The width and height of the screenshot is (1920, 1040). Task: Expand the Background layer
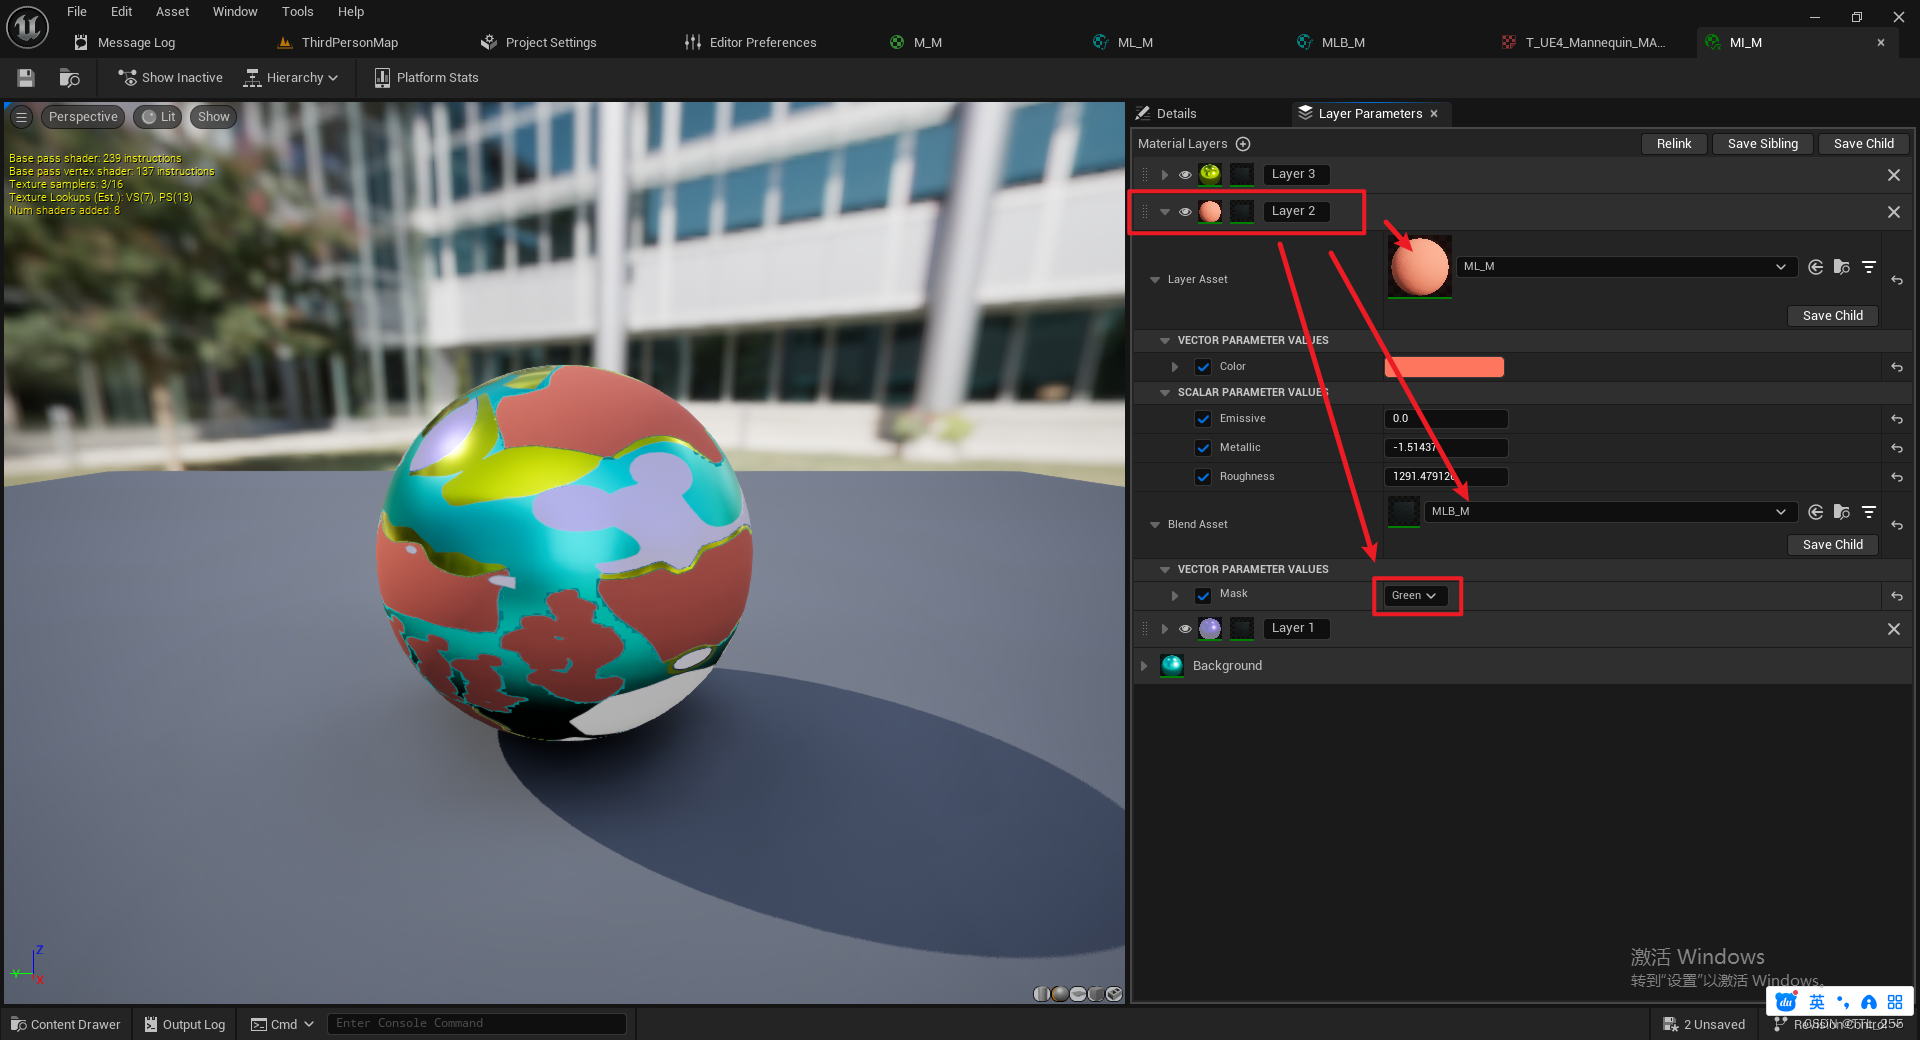(x=1144, y=666)
